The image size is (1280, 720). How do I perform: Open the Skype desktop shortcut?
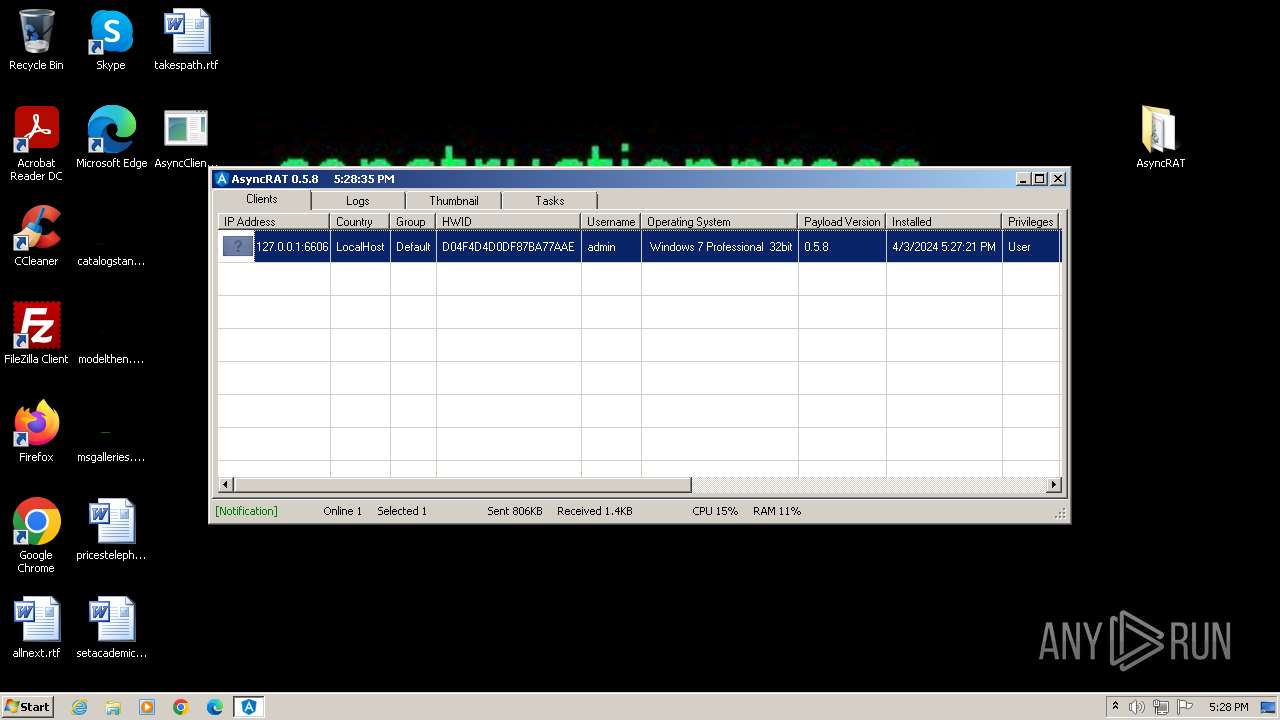[111, 40]
